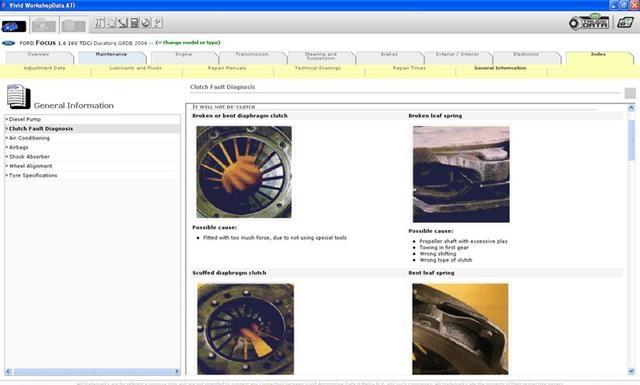
Task: Click the grey square beside Clutch Fault Diagnosis title
Action: point(630,93)
